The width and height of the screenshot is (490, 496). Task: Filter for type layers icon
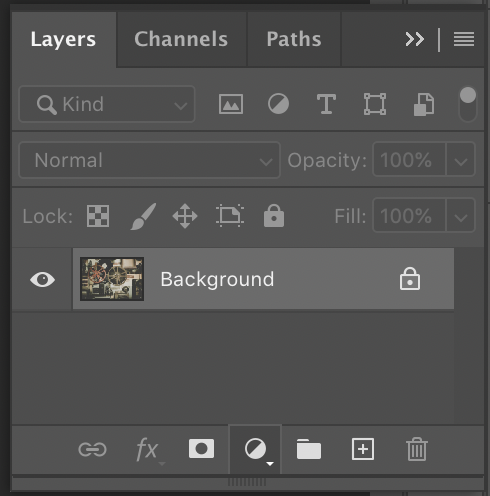coord(326,104)
